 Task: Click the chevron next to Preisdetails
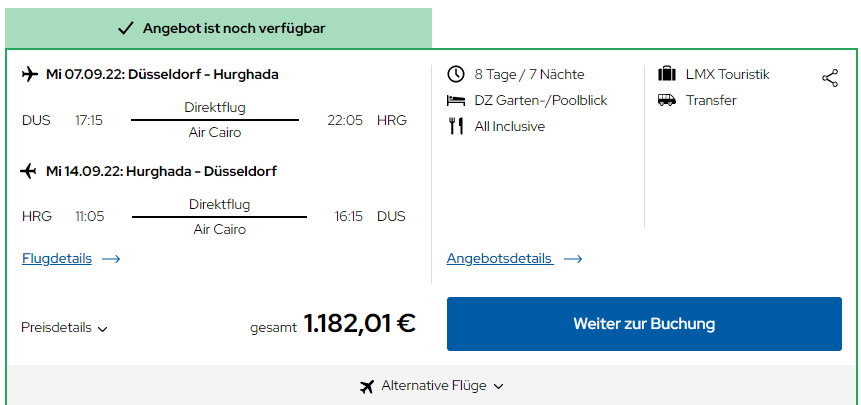pos(103,328)
